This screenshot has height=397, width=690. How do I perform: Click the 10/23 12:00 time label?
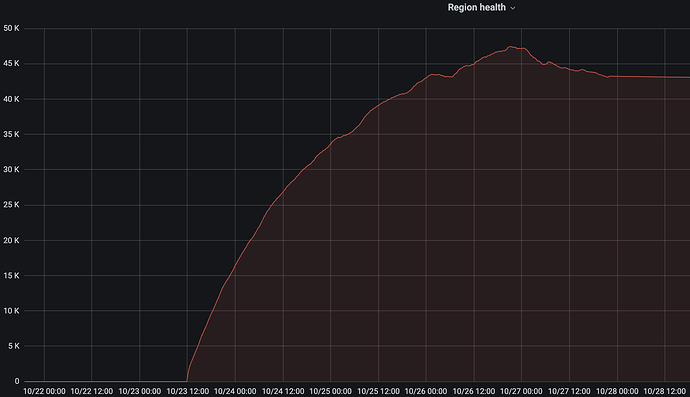(x=187, y=391)
